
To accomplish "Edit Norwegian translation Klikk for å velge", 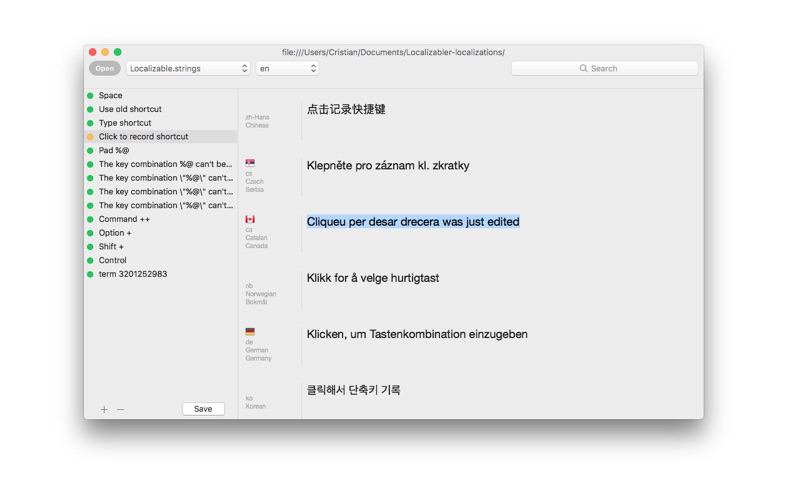I will pyautogui.click(x=372, y=278).
